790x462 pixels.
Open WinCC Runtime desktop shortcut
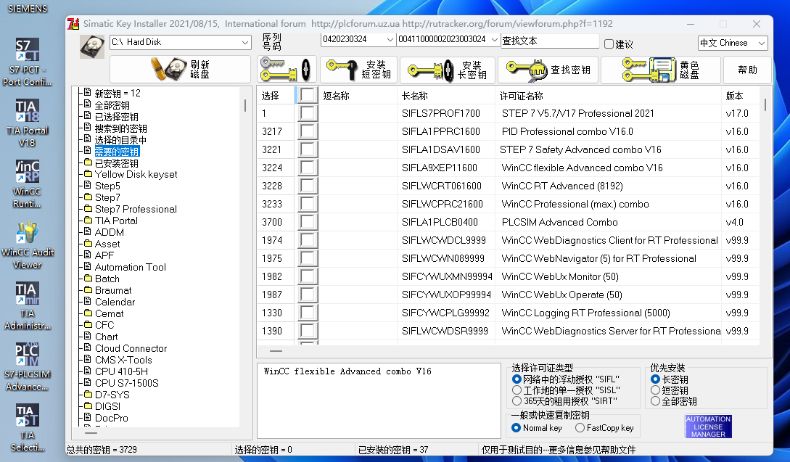[27, 184]
